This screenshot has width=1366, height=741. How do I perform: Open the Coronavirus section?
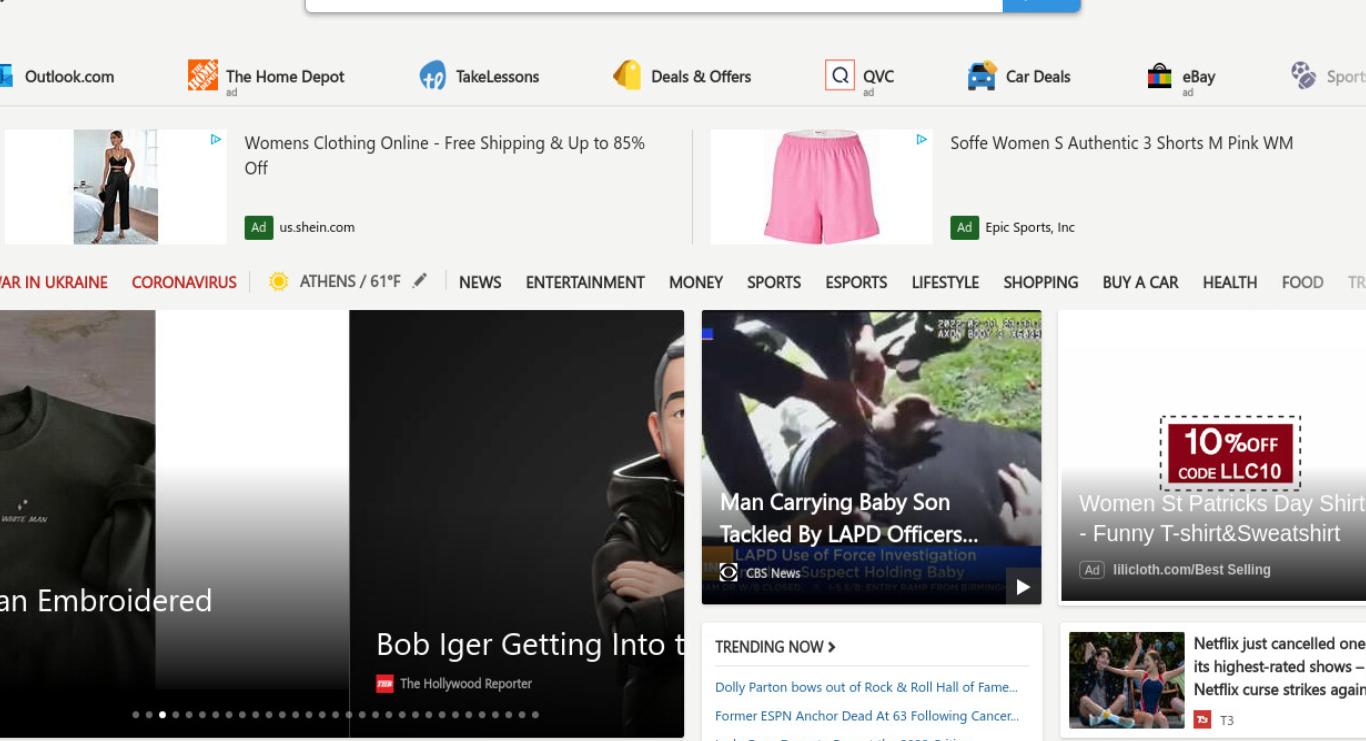[184, 282]
